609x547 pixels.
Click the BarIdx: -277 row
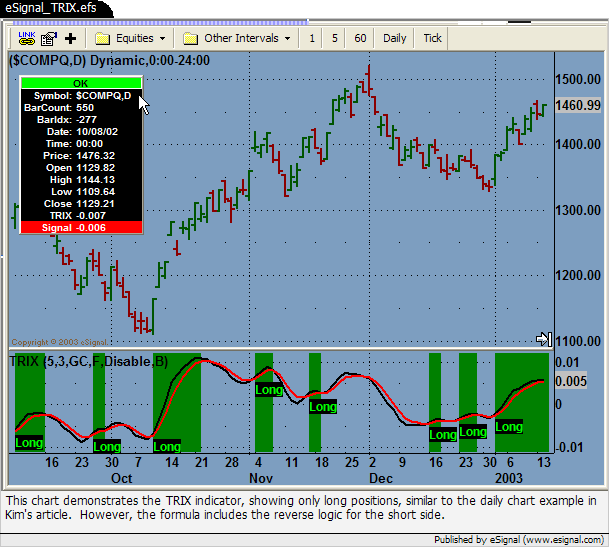(81, 120)
